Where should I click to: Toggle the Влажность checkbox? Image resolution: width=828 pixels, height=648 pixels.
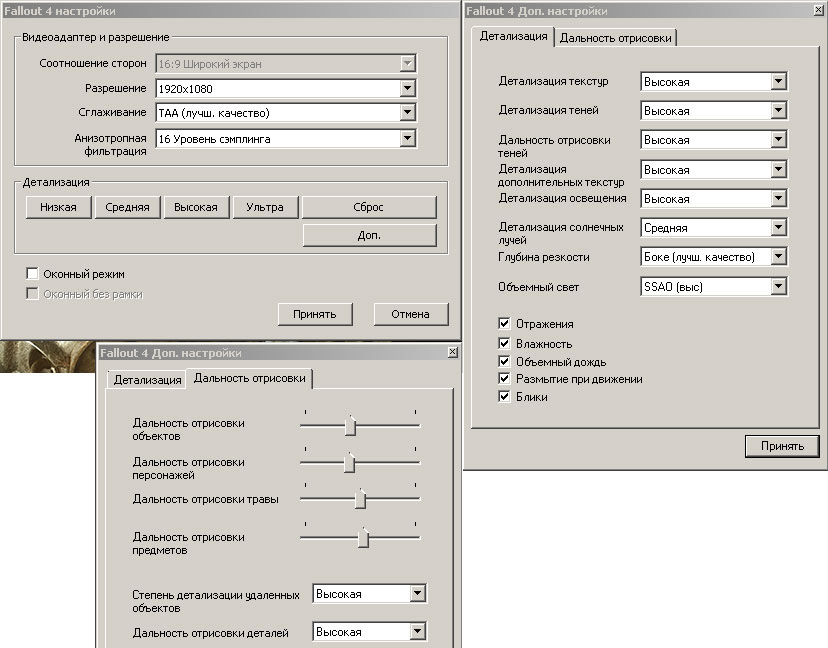[504, 343]
